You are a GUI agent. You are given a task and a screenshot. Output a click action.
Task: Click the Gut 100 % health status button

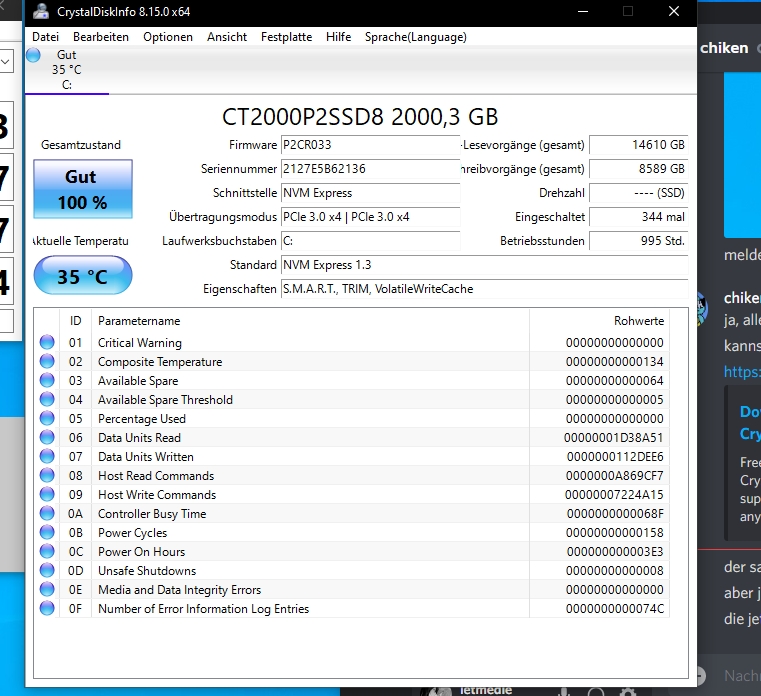coord(83,189)
